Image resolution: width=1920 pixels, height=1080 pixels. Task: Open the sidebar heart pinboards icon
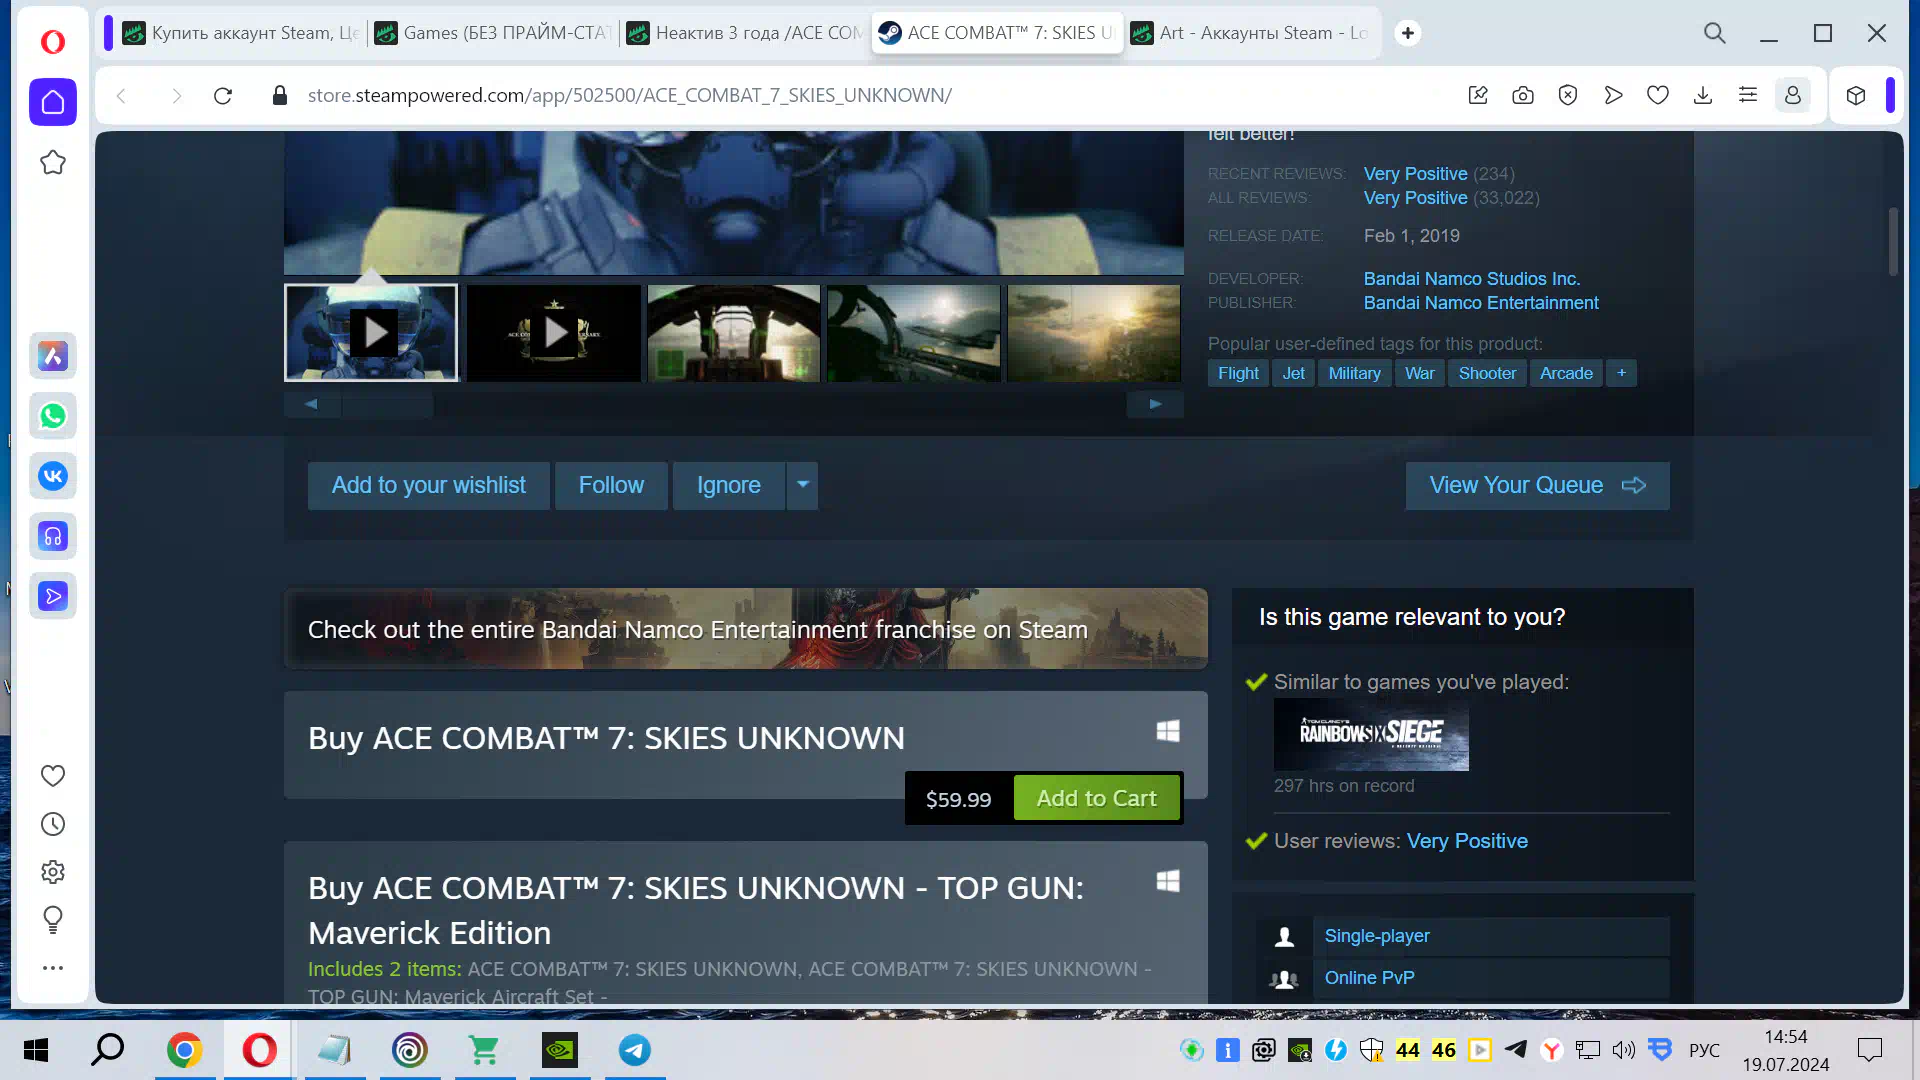pos(53,776)
